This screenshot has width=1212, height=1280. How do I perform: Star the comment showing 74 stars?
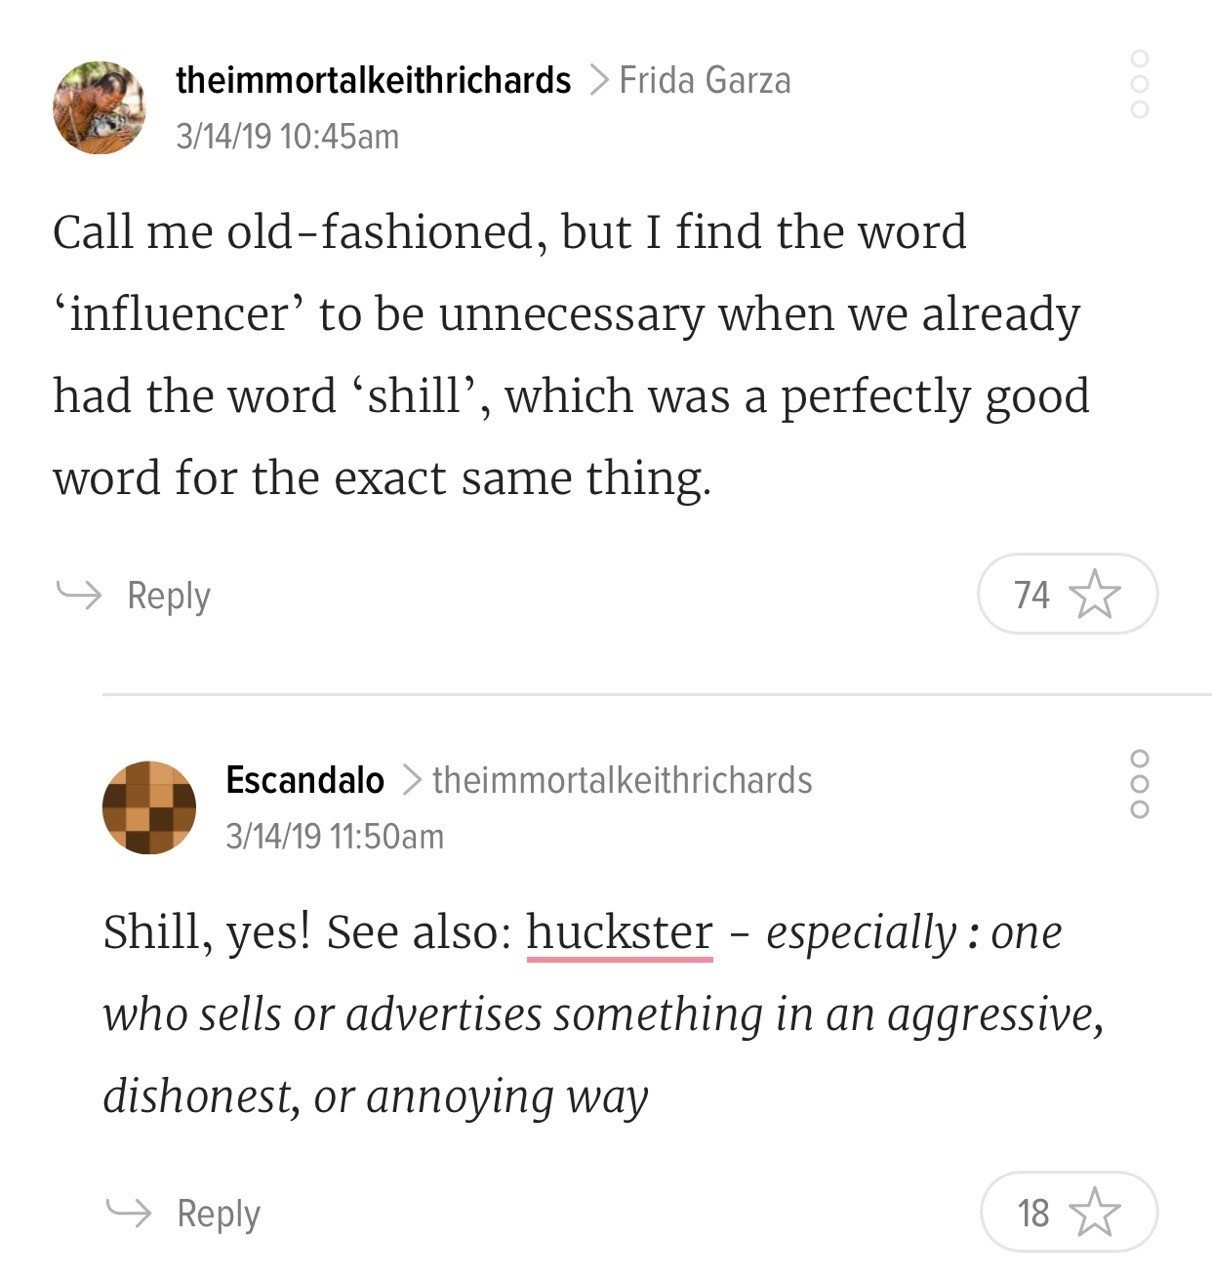(1094, 594)
